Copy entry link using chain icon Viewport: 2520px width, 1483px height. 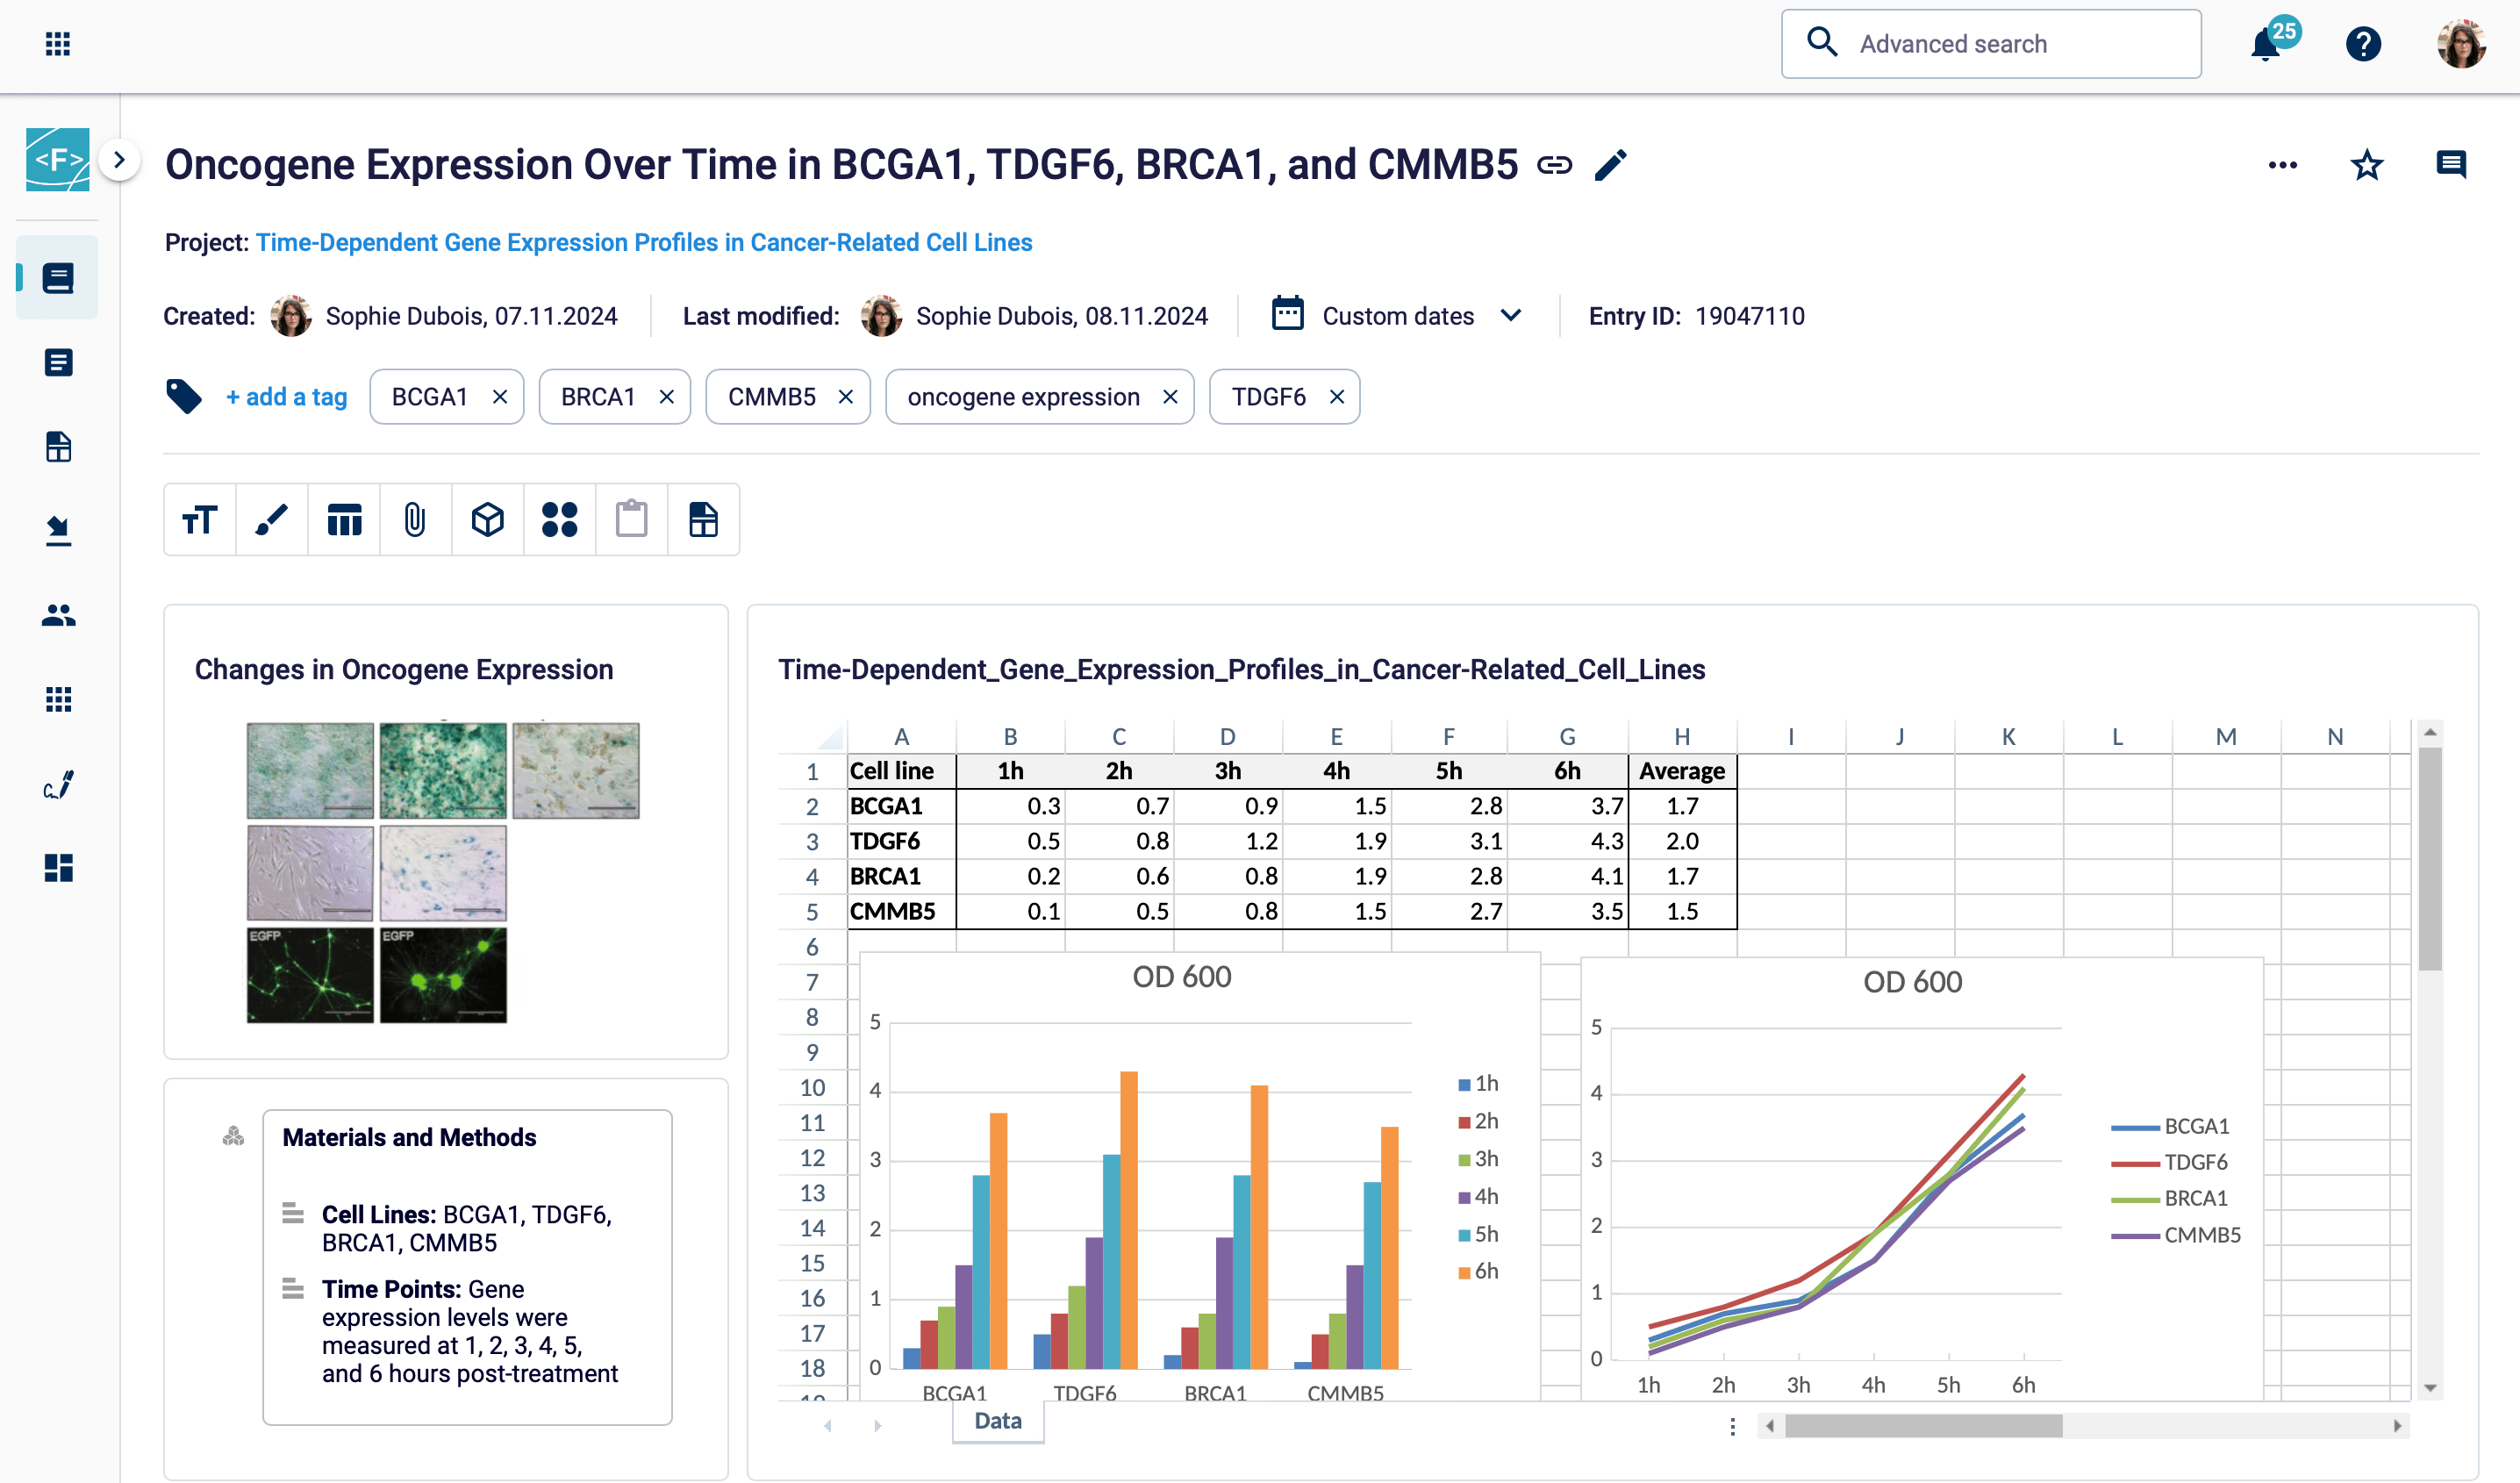[1554, 165]
